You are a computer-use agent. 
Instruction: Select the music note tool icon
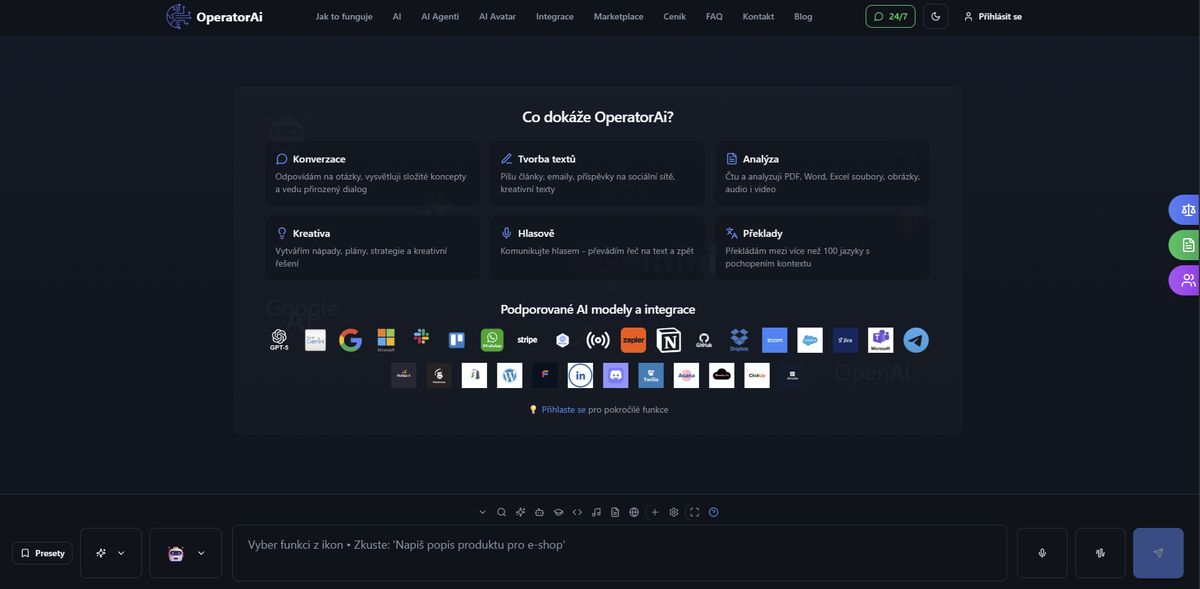(596, 512)
